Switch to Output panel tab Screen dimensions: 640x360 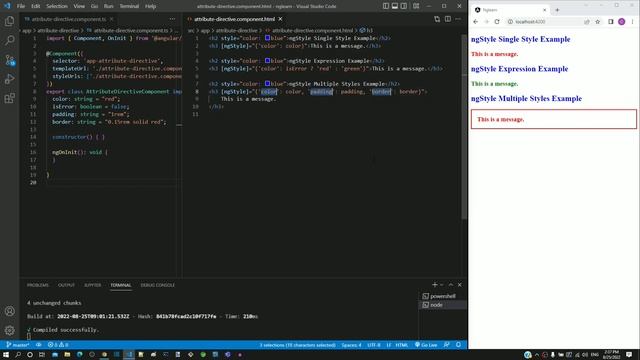pyautogui.click(x=66, y=285)
